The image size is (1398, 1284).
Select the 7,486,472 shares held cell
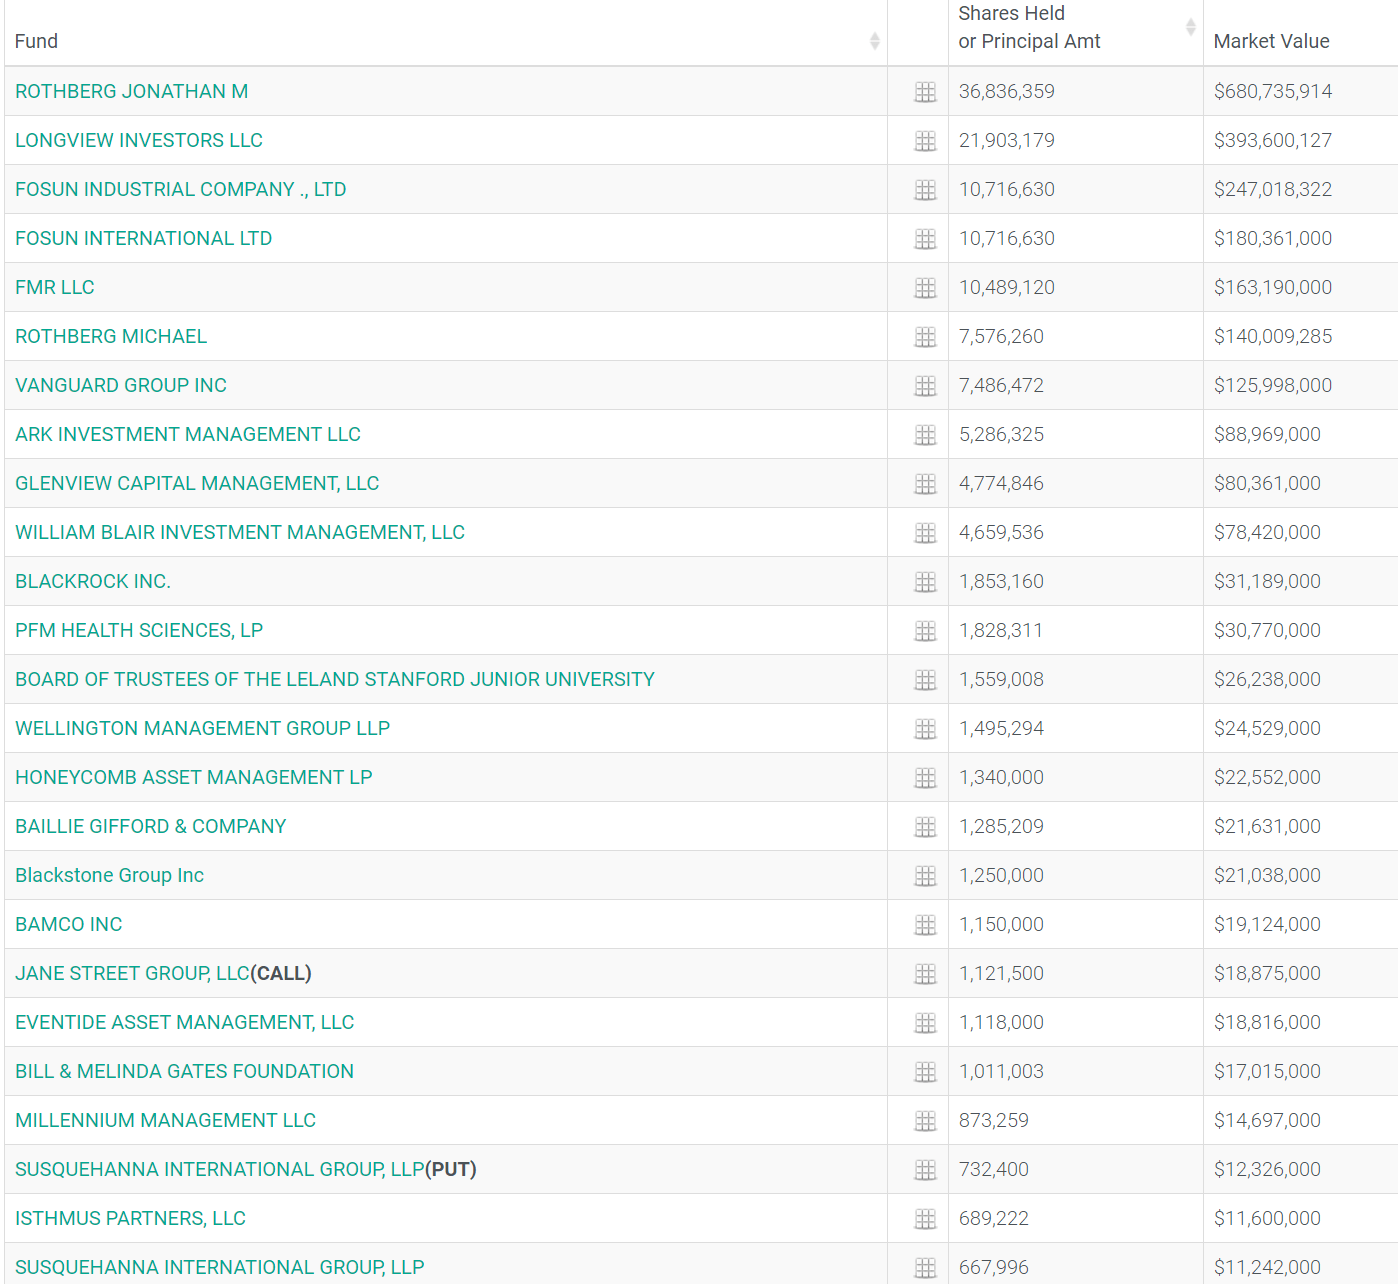(1001, 385)
